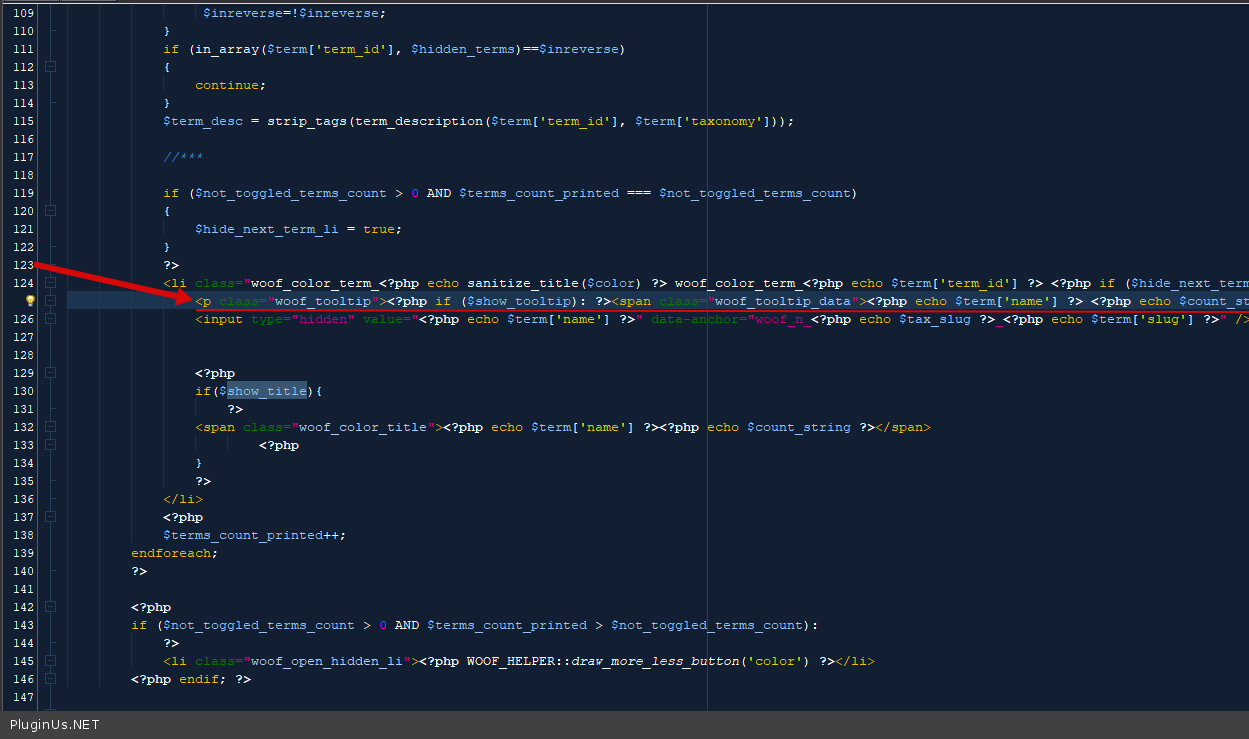Click line number 115 in the gutter
The height and width of the screenshot is (739, 1249).
pos(23,121)
